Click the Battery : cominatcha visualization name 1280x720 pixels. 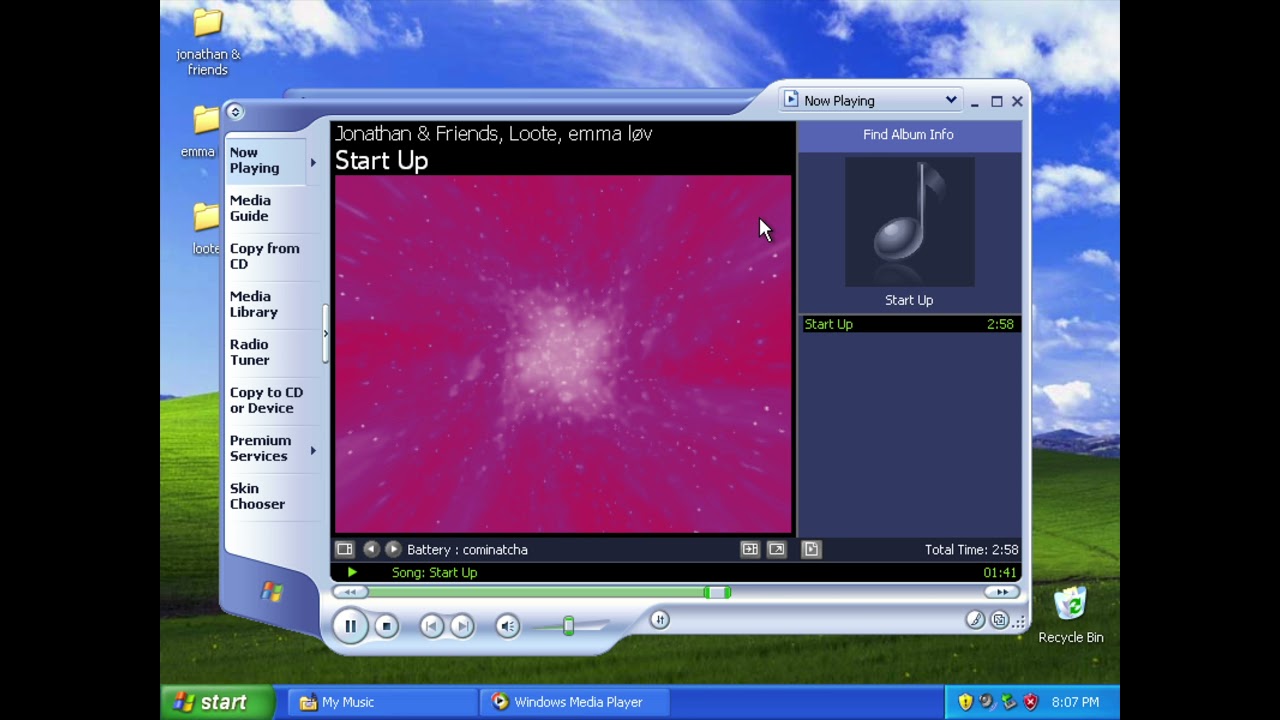coord(467,549)
